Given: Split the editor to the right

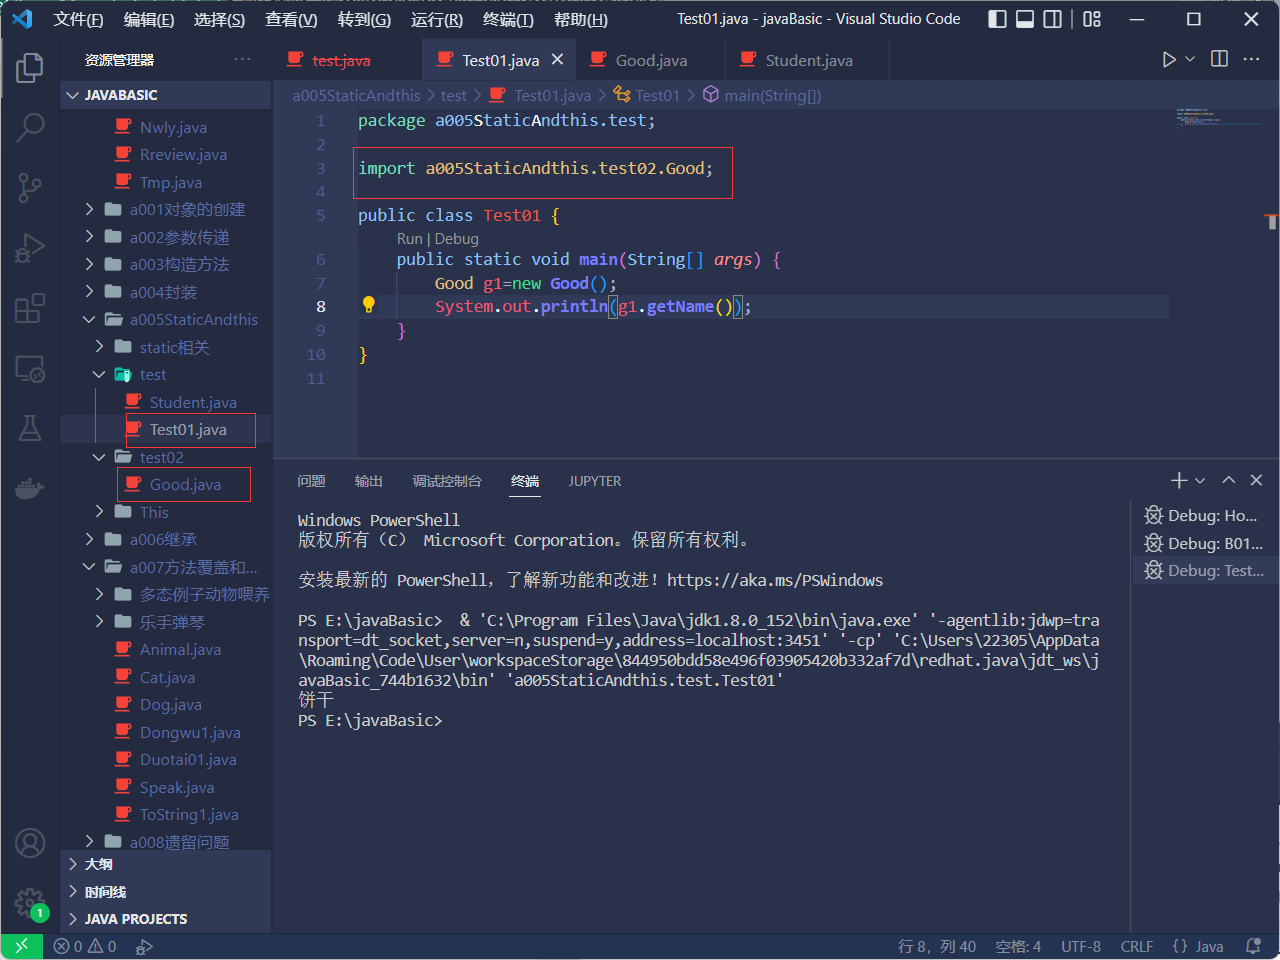Looking at the screenshot, I should coord(1219,60).
